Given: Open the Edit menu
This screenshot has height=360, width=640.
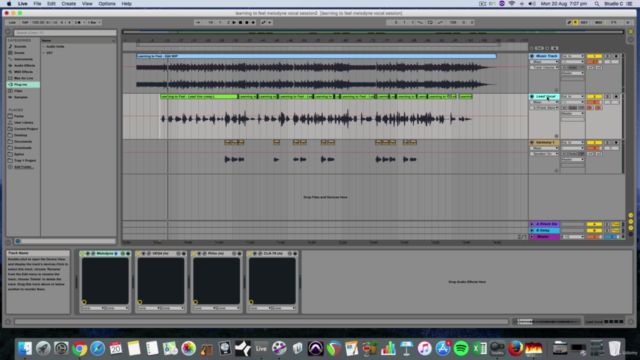Looking at the screenshot, I should pyautogui.click(x=51, y=4).
